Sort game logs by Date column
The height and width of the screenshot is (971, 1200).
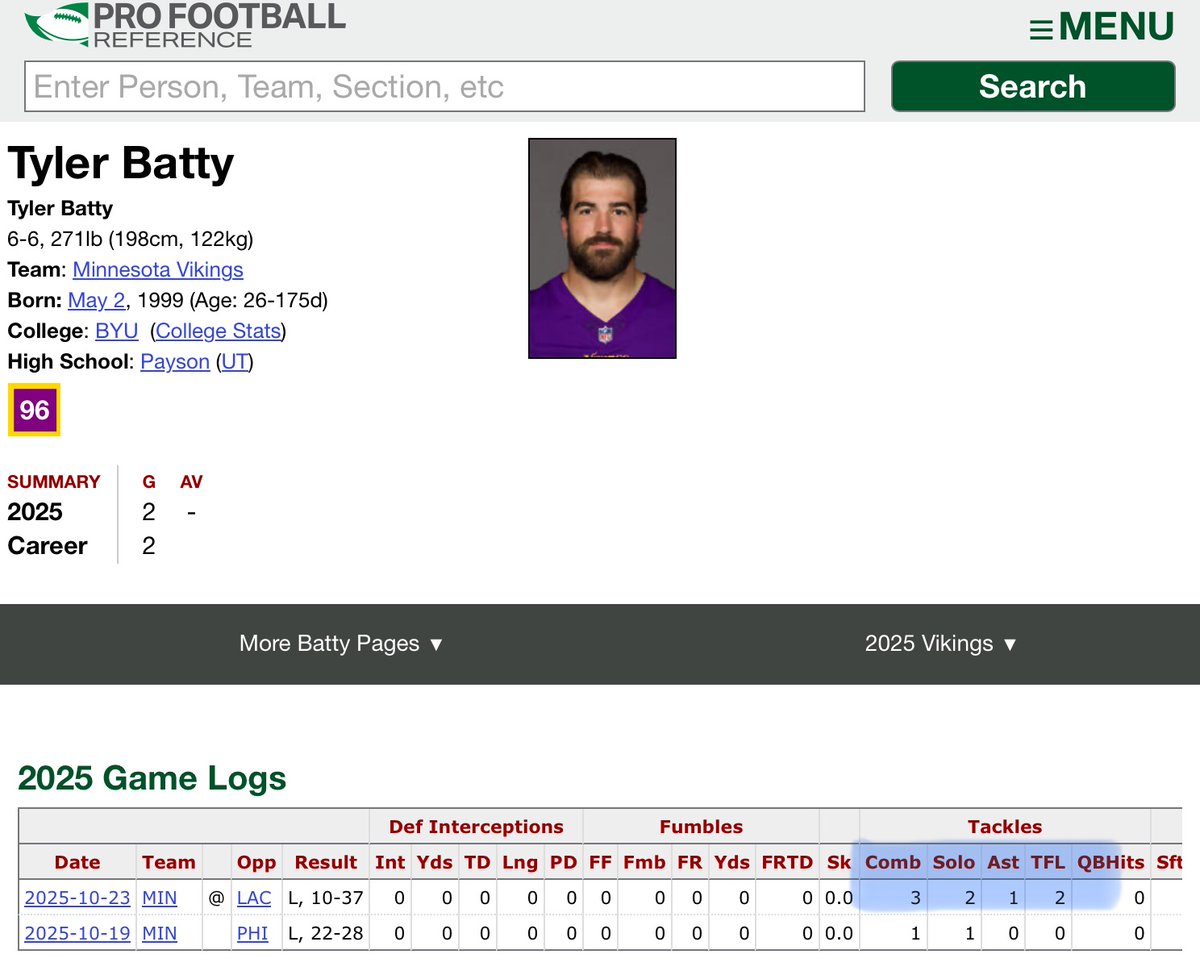(77, 862)
